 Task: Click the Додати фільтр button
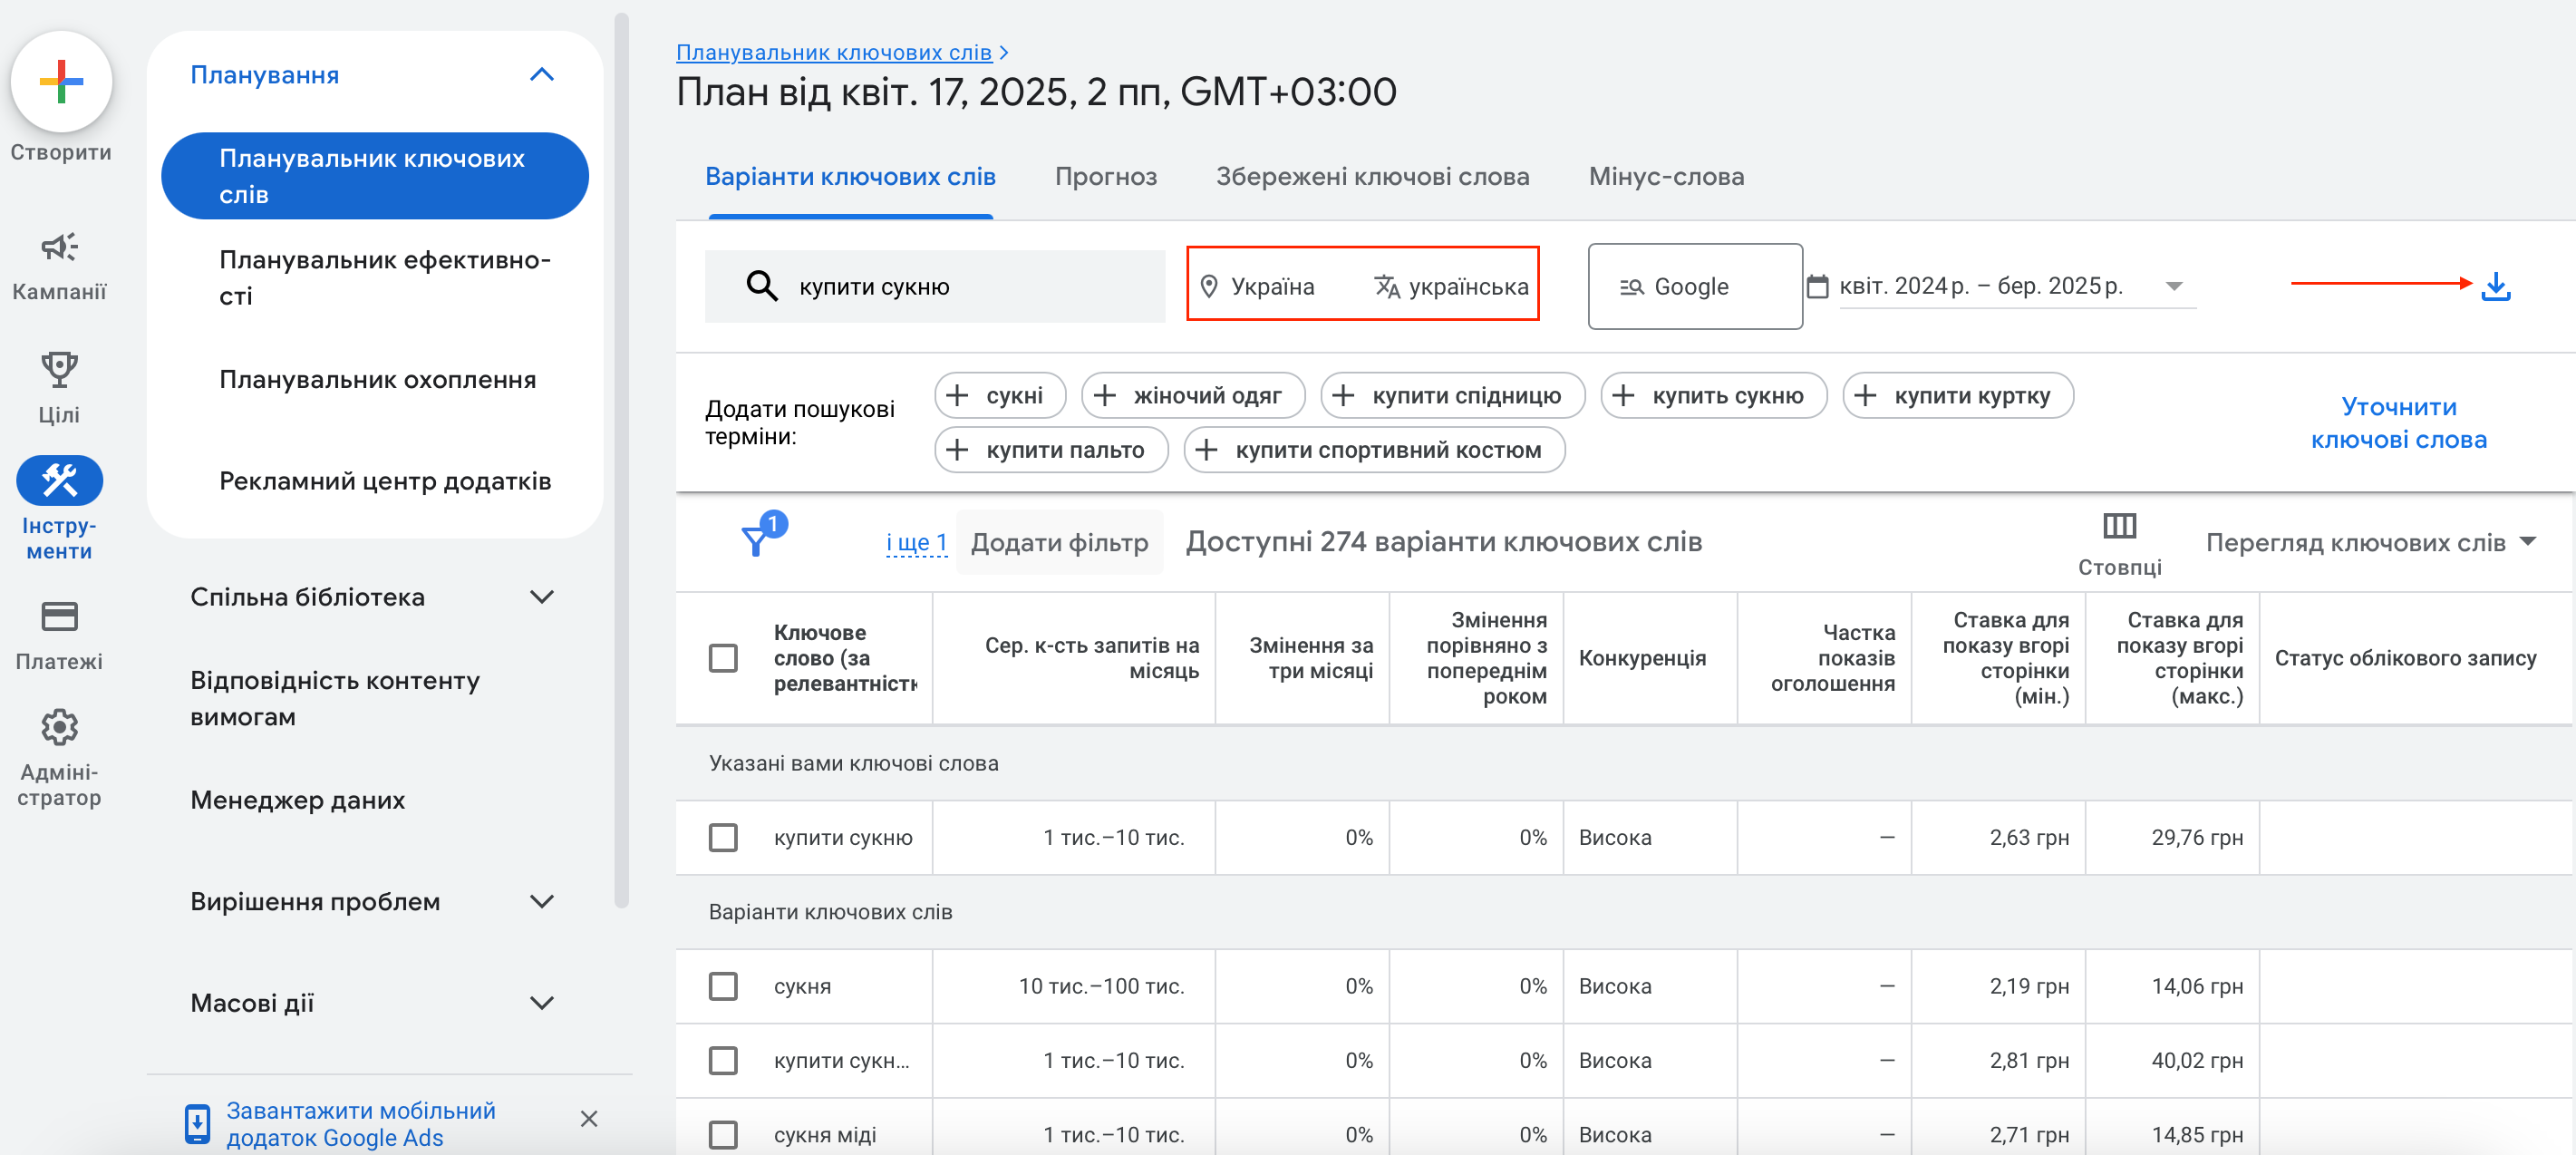point(1059,542)
